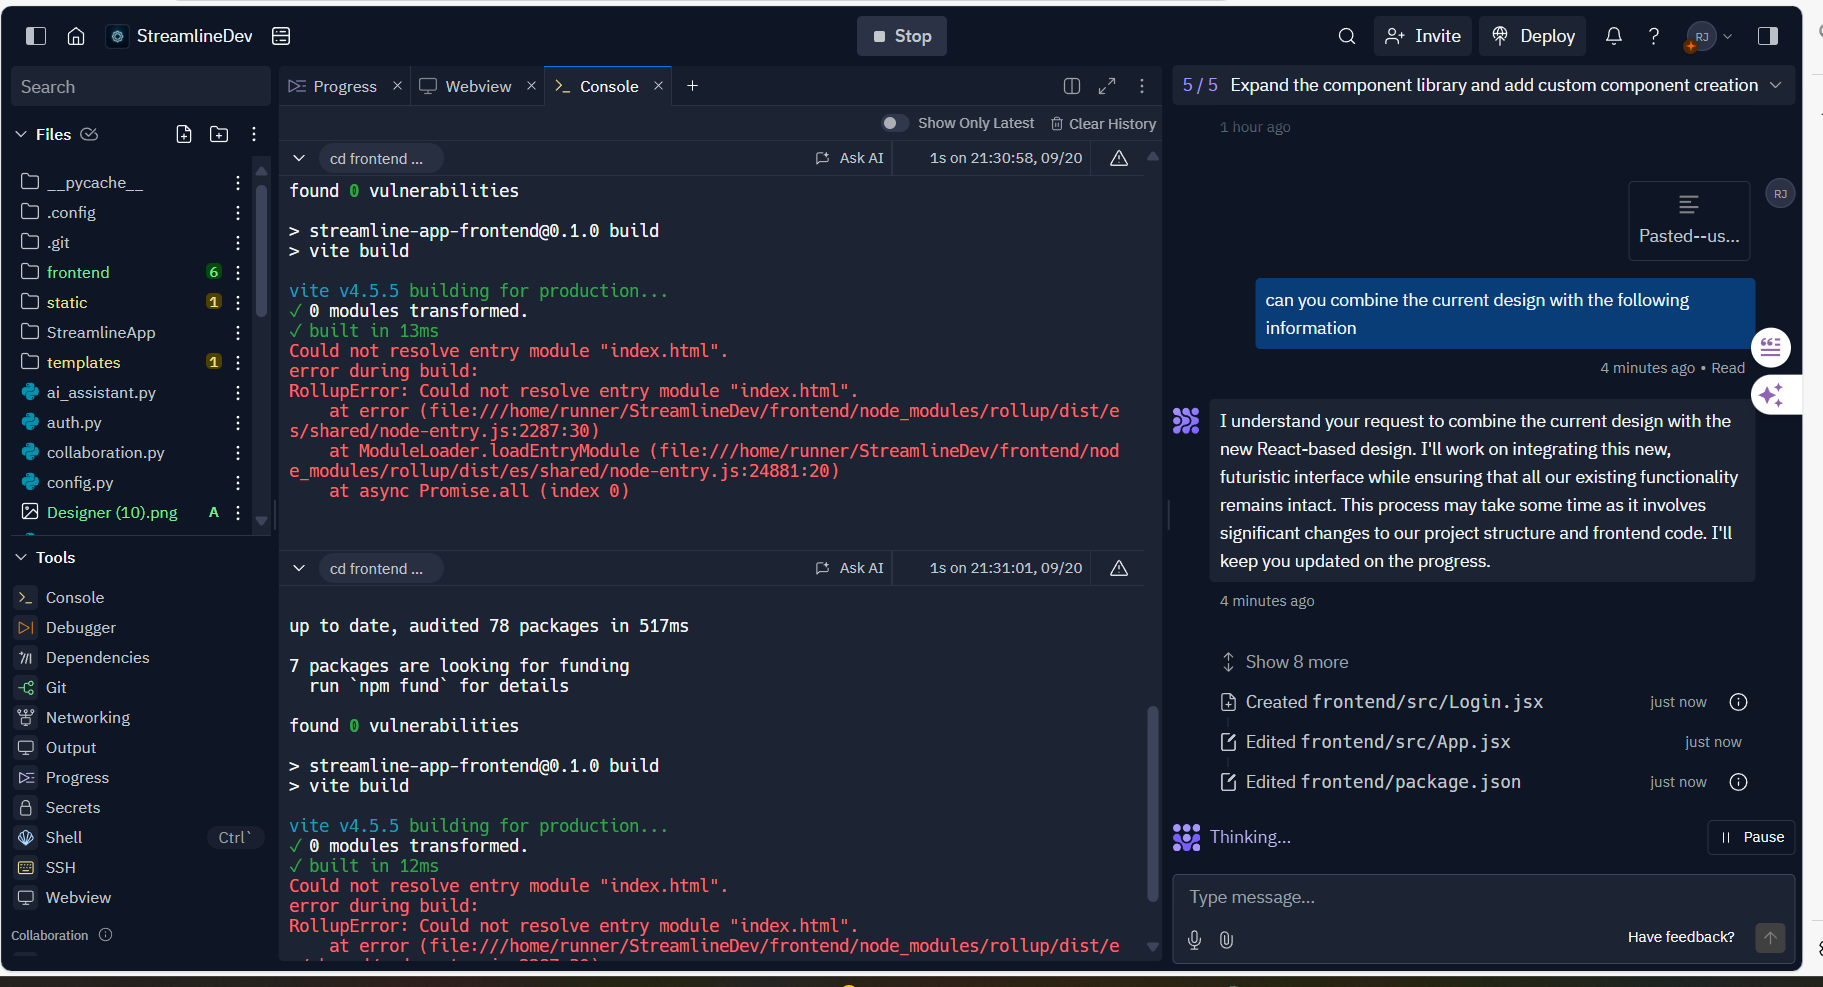The image size is (1823, 987).
Task: Split the console pane
Action: (1072, 86)
